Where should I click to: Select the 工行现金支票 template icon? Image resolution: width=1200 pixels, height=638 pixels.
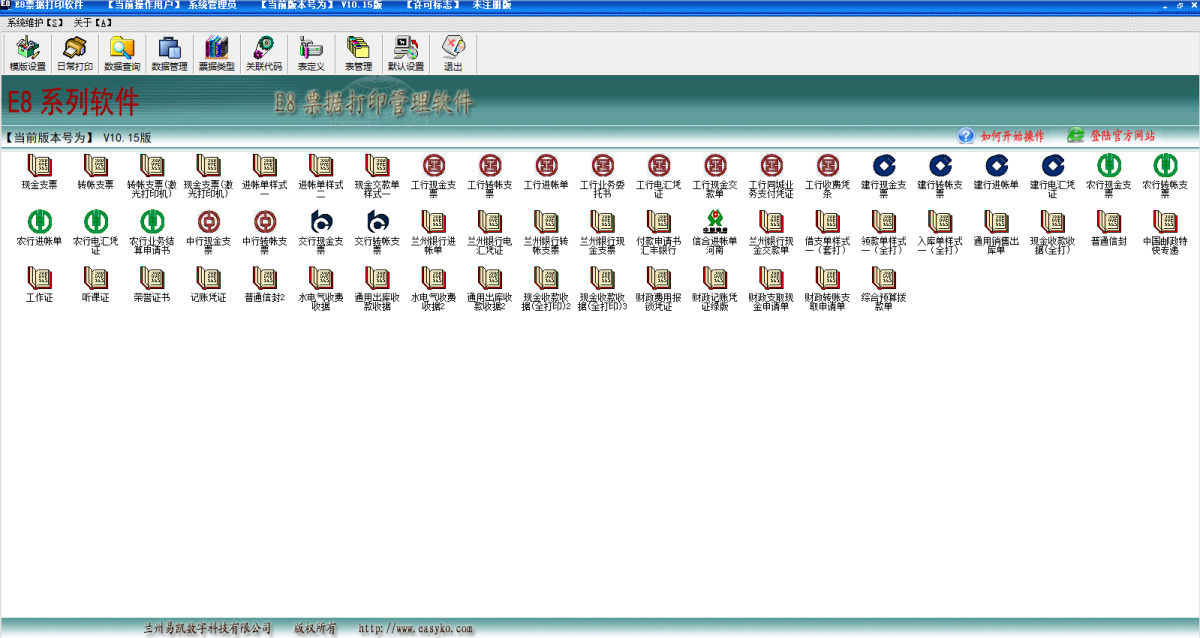click(434, 166)
